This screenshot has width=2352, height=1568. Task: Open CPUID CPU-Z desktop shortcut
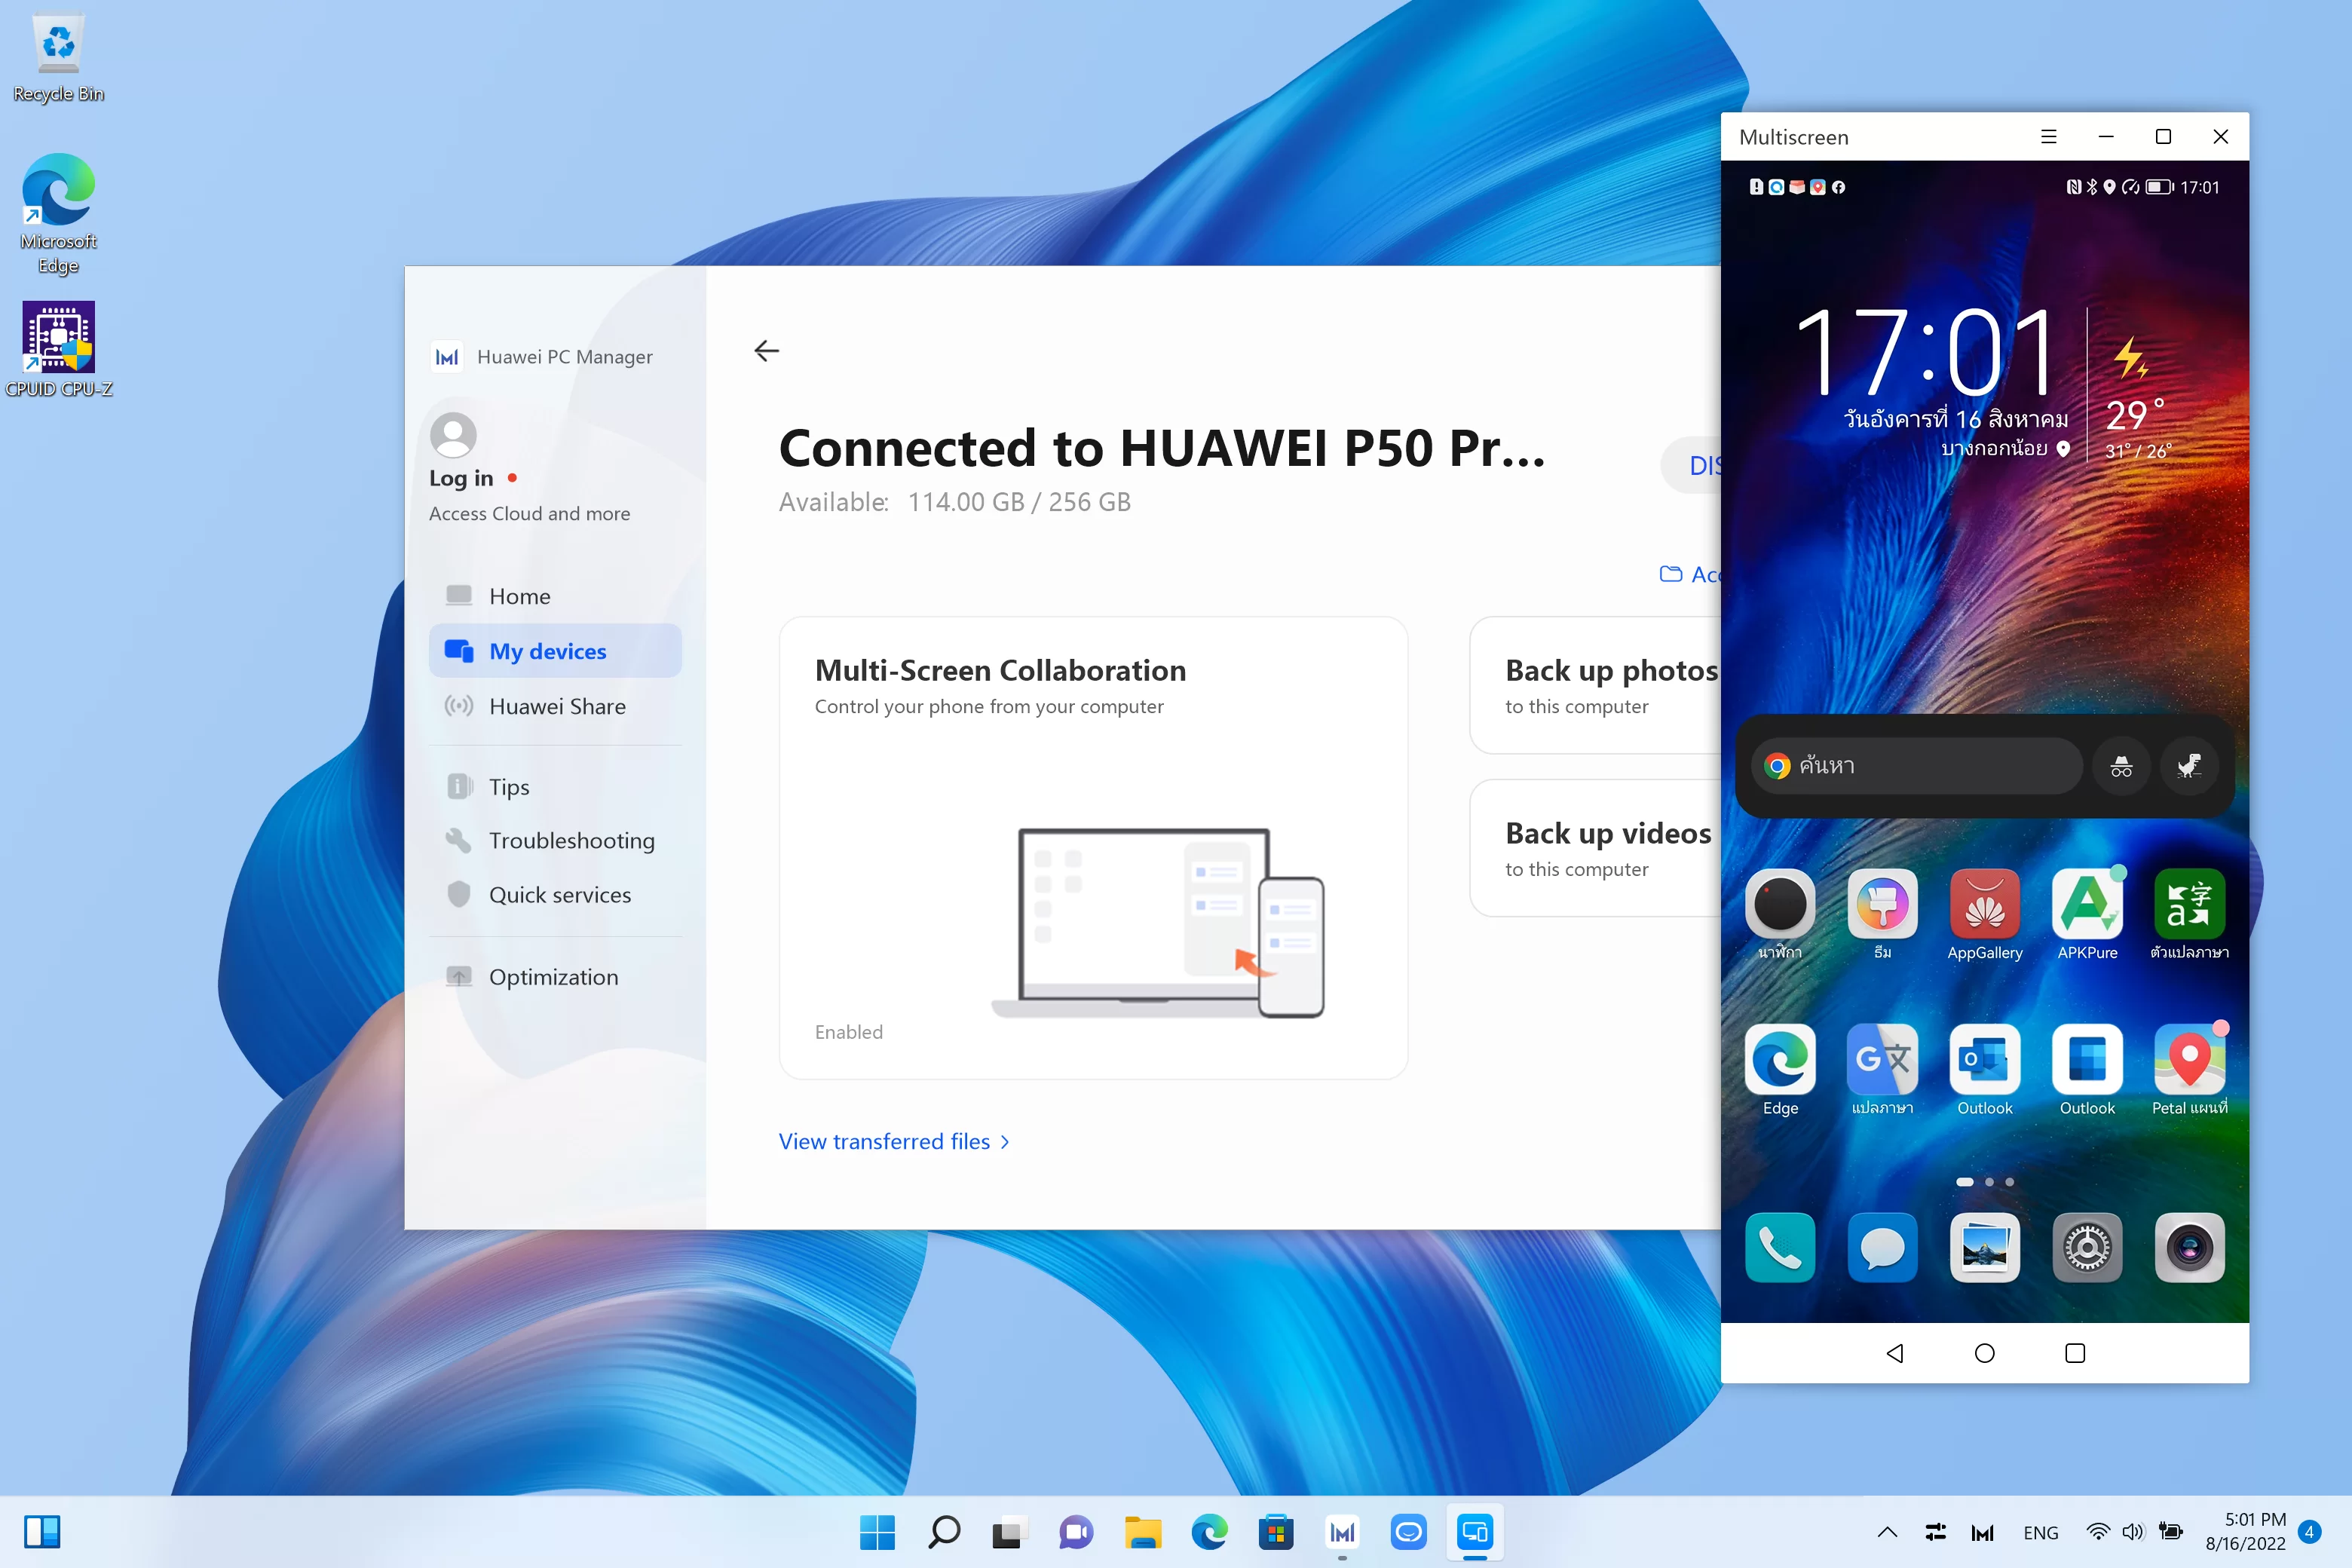(58, 349)
